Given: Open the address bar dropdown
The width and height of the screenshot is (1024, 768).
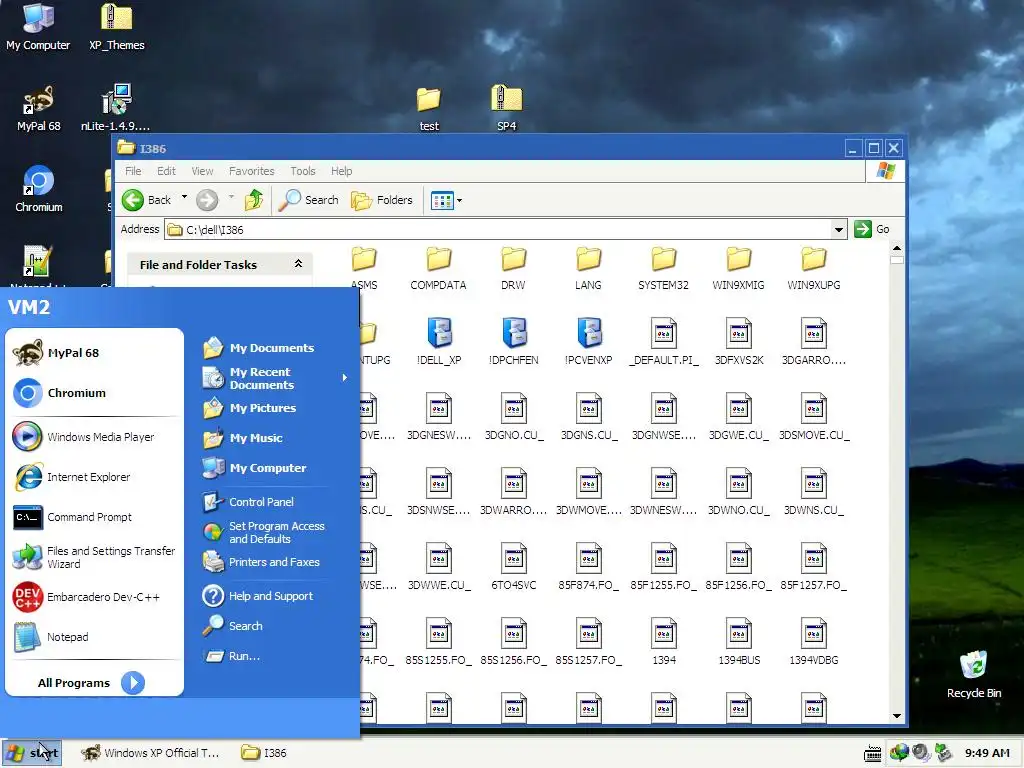Looking at the screenshot, I should point(839,230).
